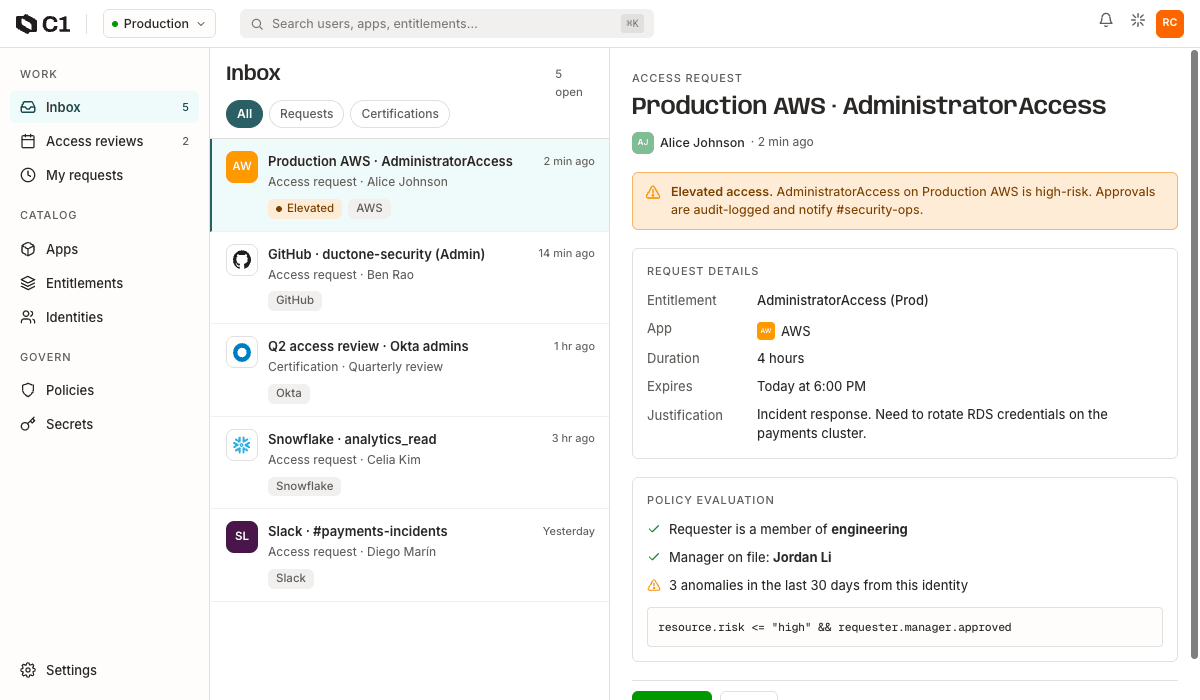Click the small AWS icon in App row
The height and width of the screenshot is (700, 1200).
pos(766,331)
